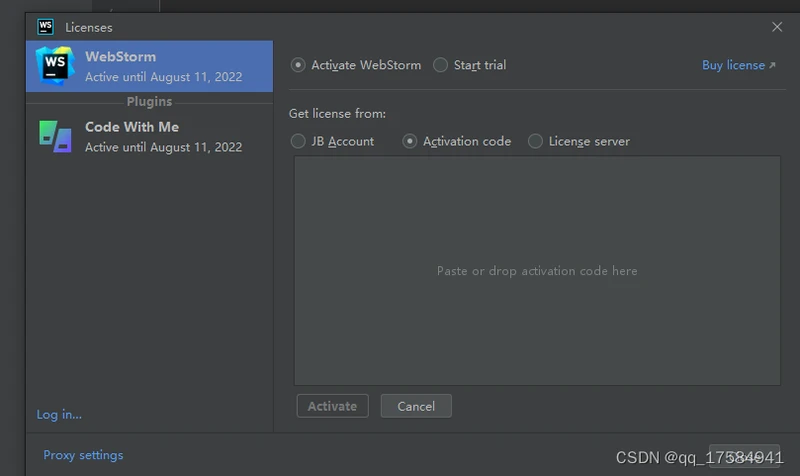The width and height of the screenshot is (800, 476).
Task: Click the WebStorm product icon in the list
Action: pyautogui.click(x=55, y=66)
